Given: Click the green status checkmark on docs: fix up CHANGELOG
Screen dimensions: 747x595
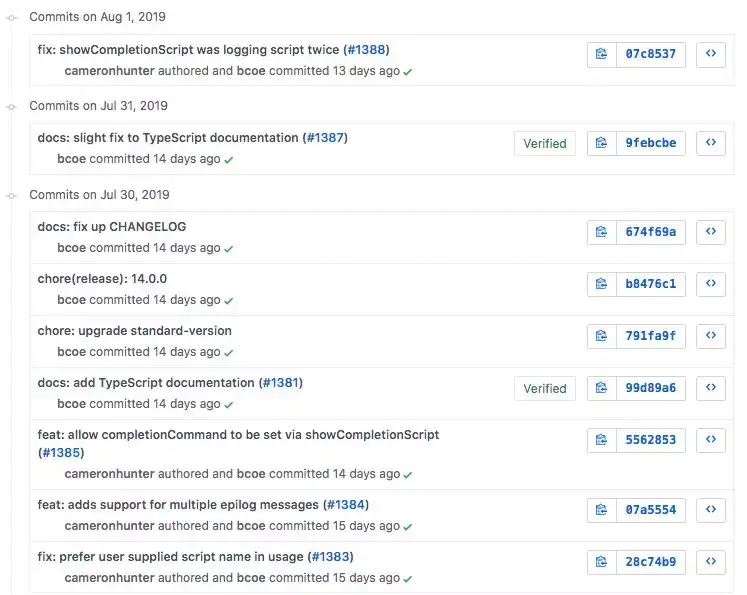Looking at the screenshot, I should coord(229,248).
